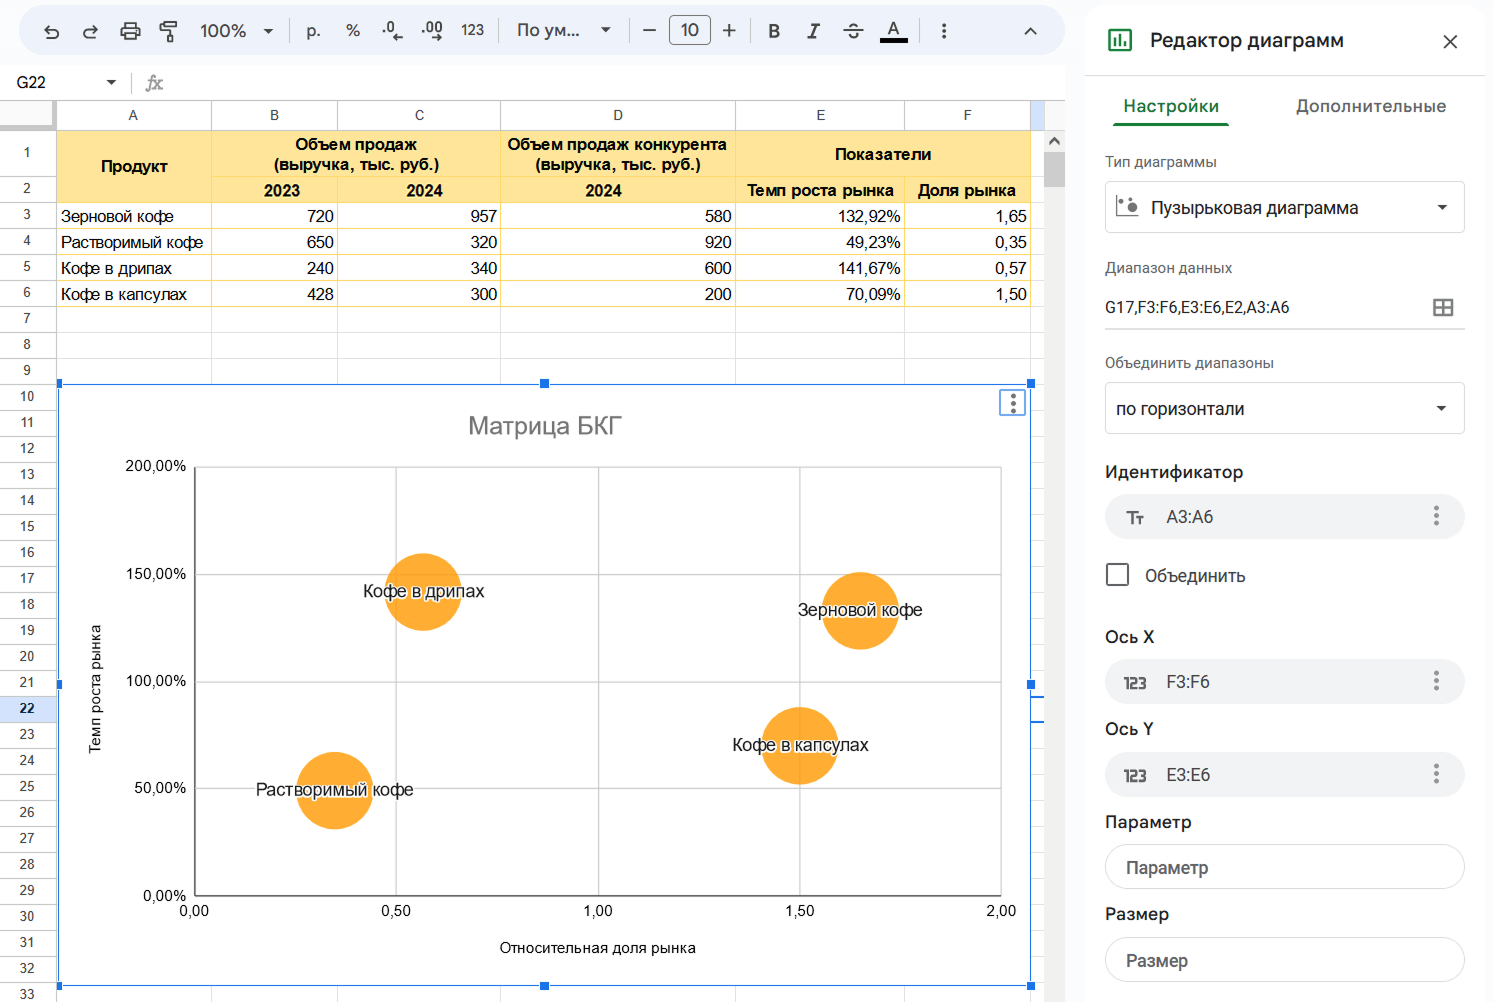Open the select data range grid icon
The height and width of the screenshot is (1002, 1494).
(x=1443, y=308)
